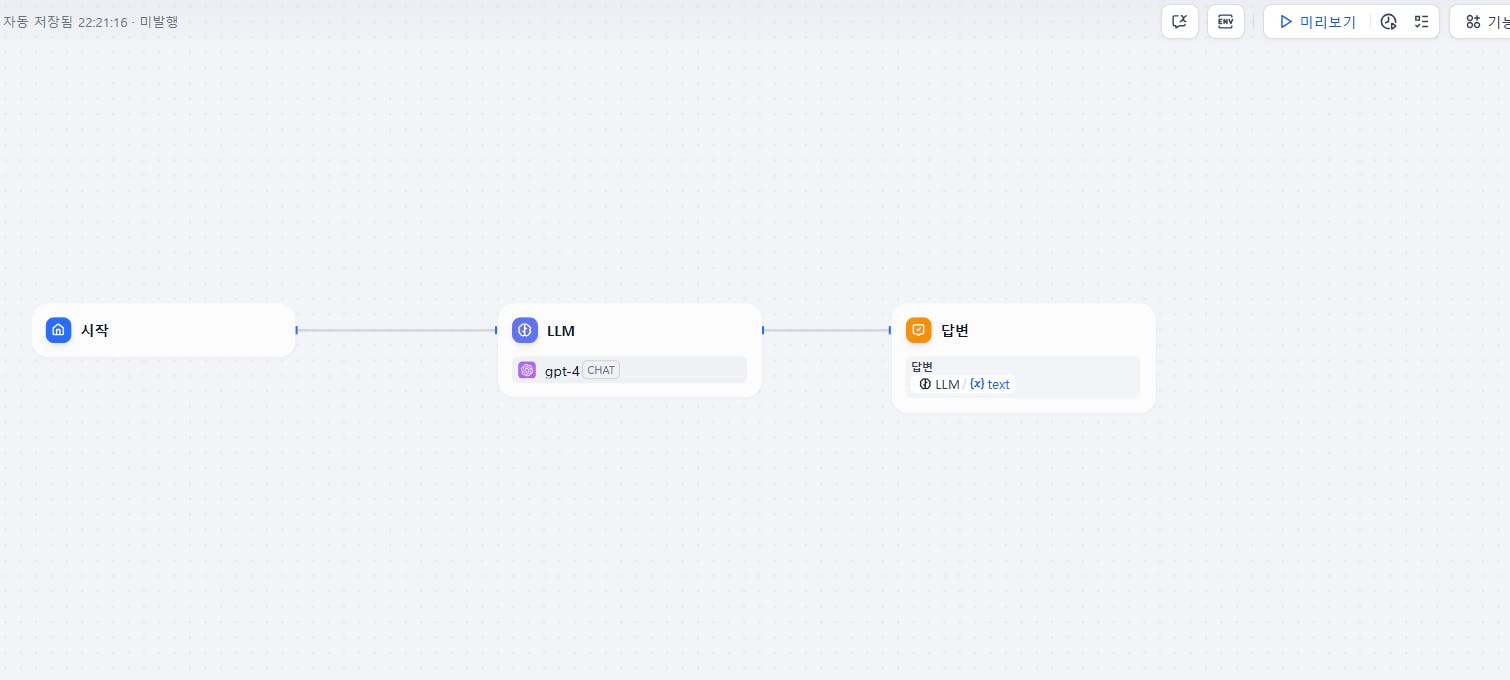The width and height of the screenshot is (1510, 680).
Task: Open the conversation variables chat icon
Action: 1180,22
